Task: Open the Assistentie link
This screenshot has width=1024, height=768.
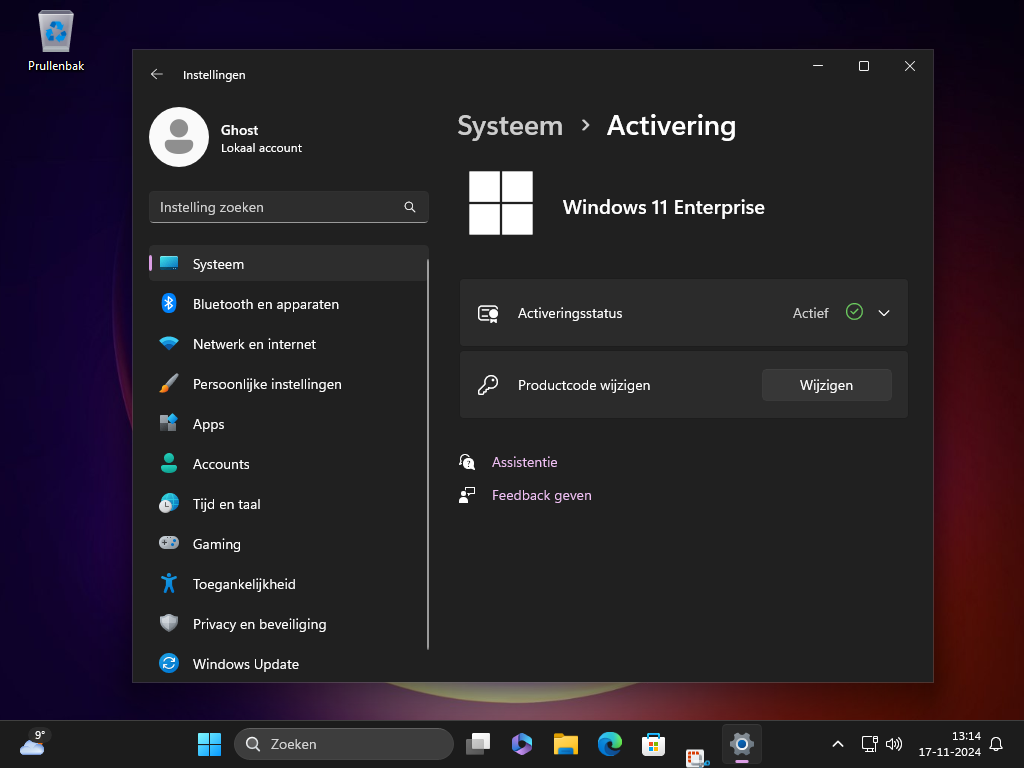Action: 524,462
